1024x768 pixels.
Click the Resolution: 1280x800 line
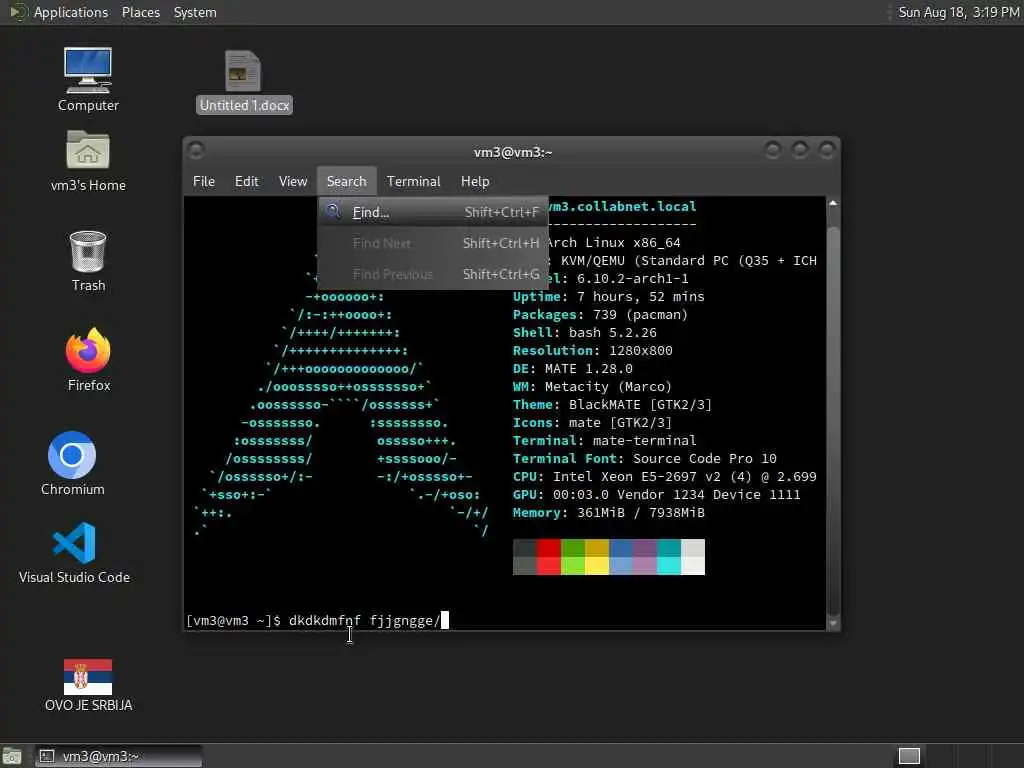[x=592, y=351]
